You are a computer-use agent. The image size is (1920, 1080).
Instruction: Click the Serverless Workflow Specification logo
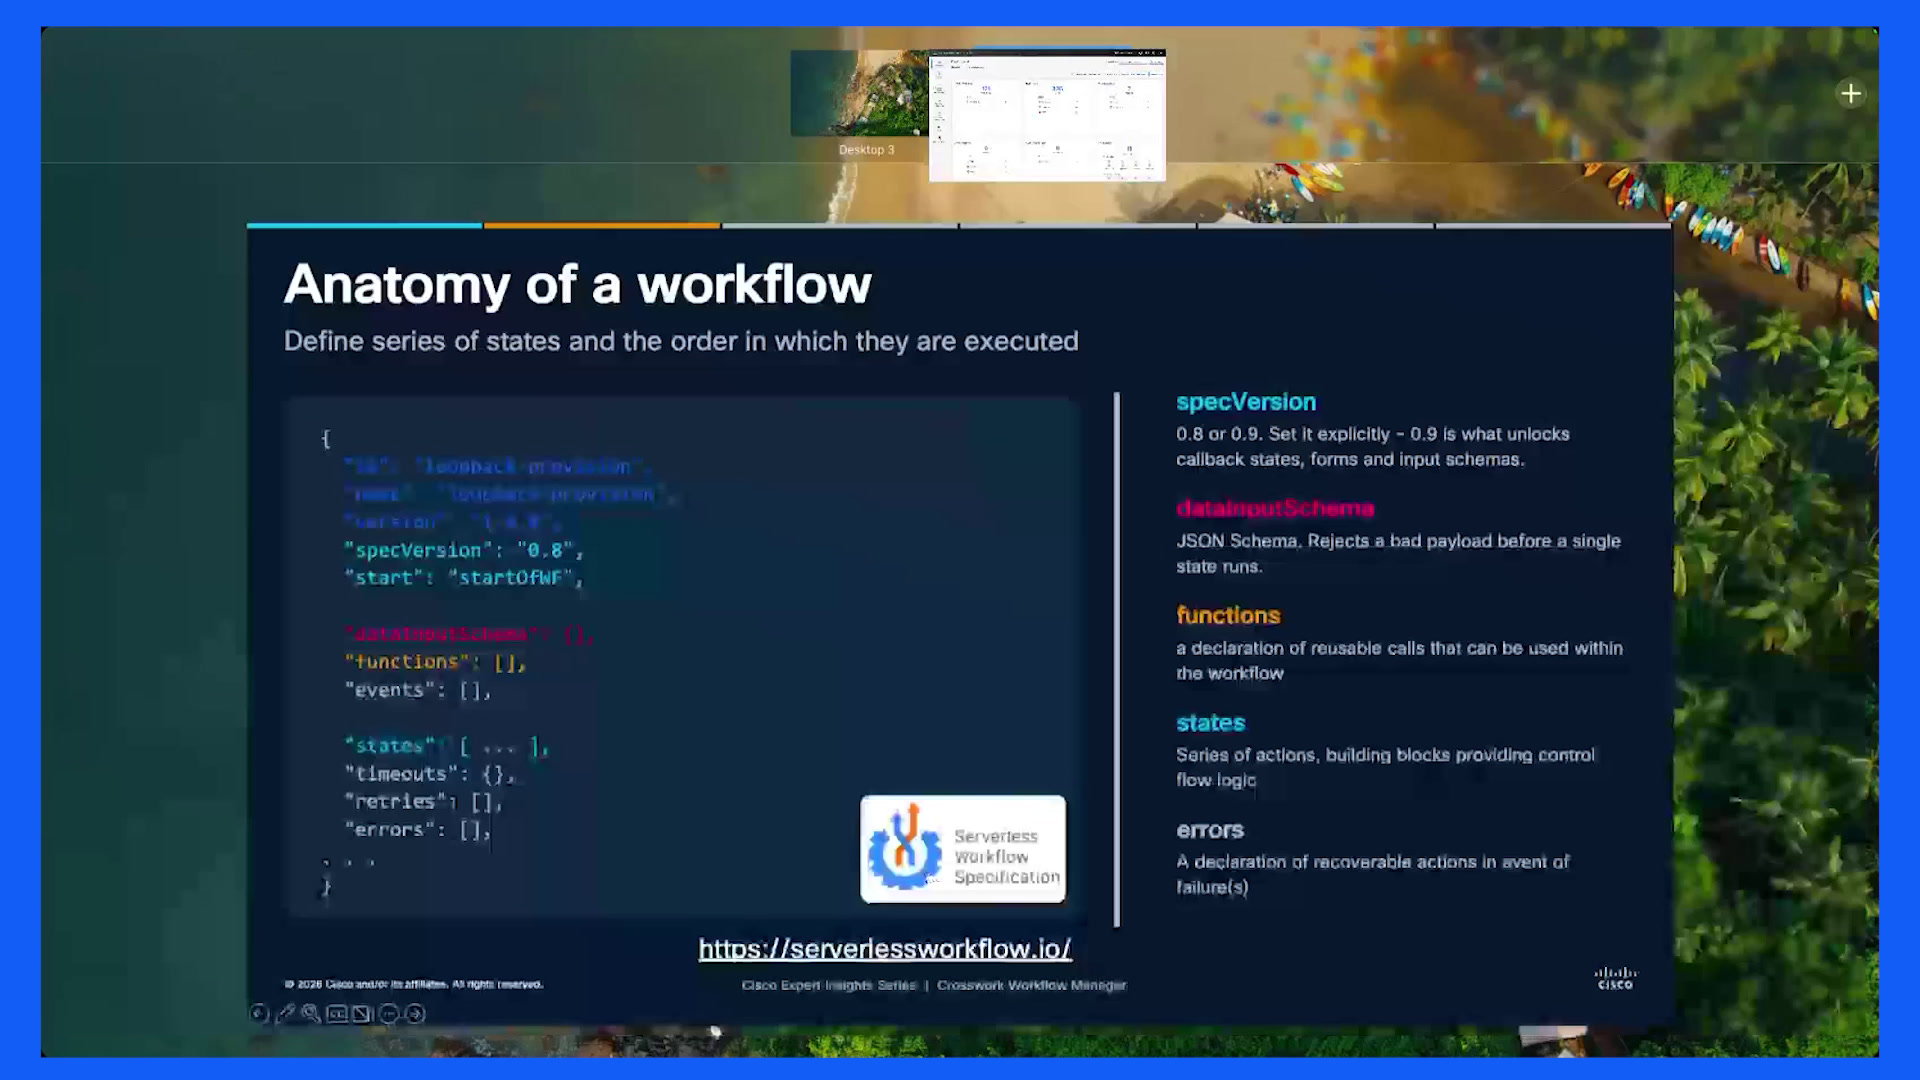point(963,849)
